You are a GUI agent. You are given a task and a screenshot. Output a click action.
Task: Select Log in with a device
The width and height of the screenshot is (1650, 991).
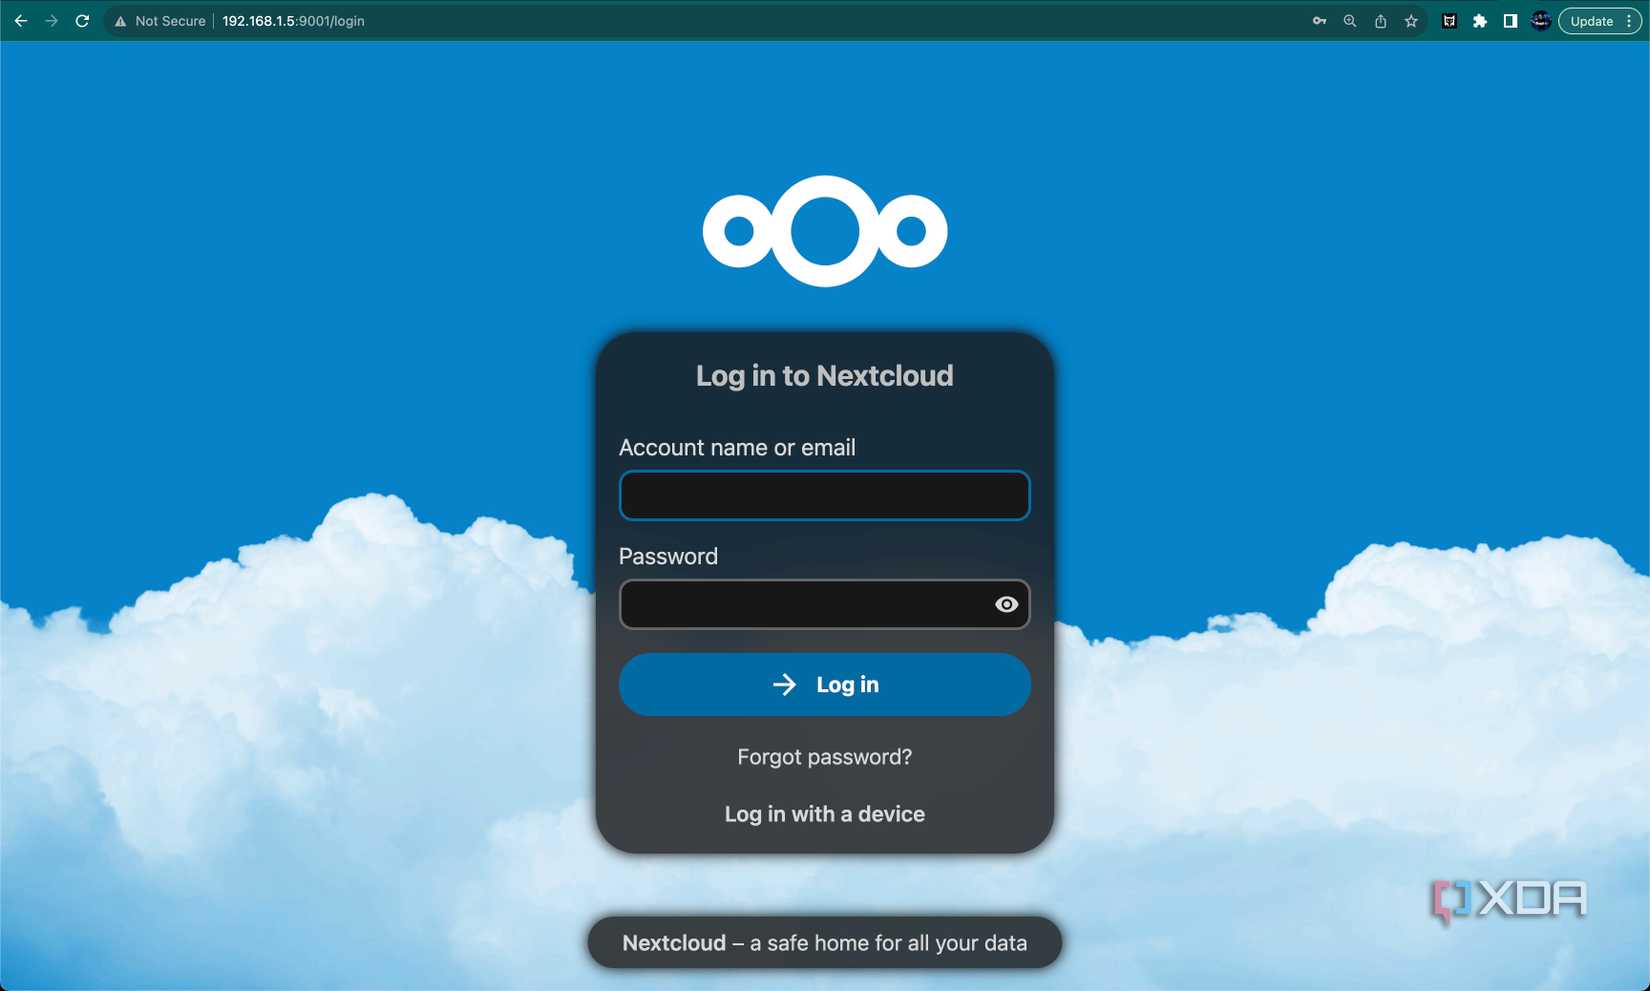(824, 814)
